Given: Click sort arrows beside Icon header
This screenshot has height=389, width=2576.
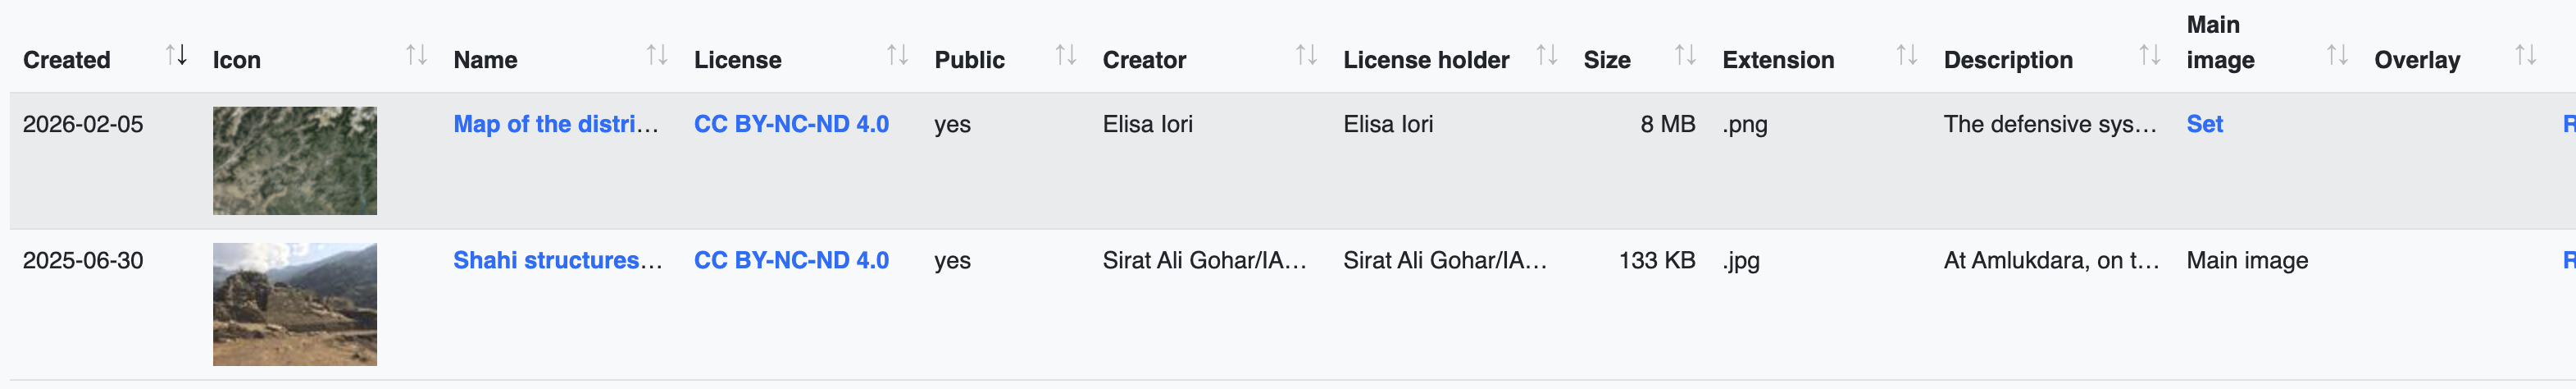Looking at the screenshot, I should click(x=416, y=55).
